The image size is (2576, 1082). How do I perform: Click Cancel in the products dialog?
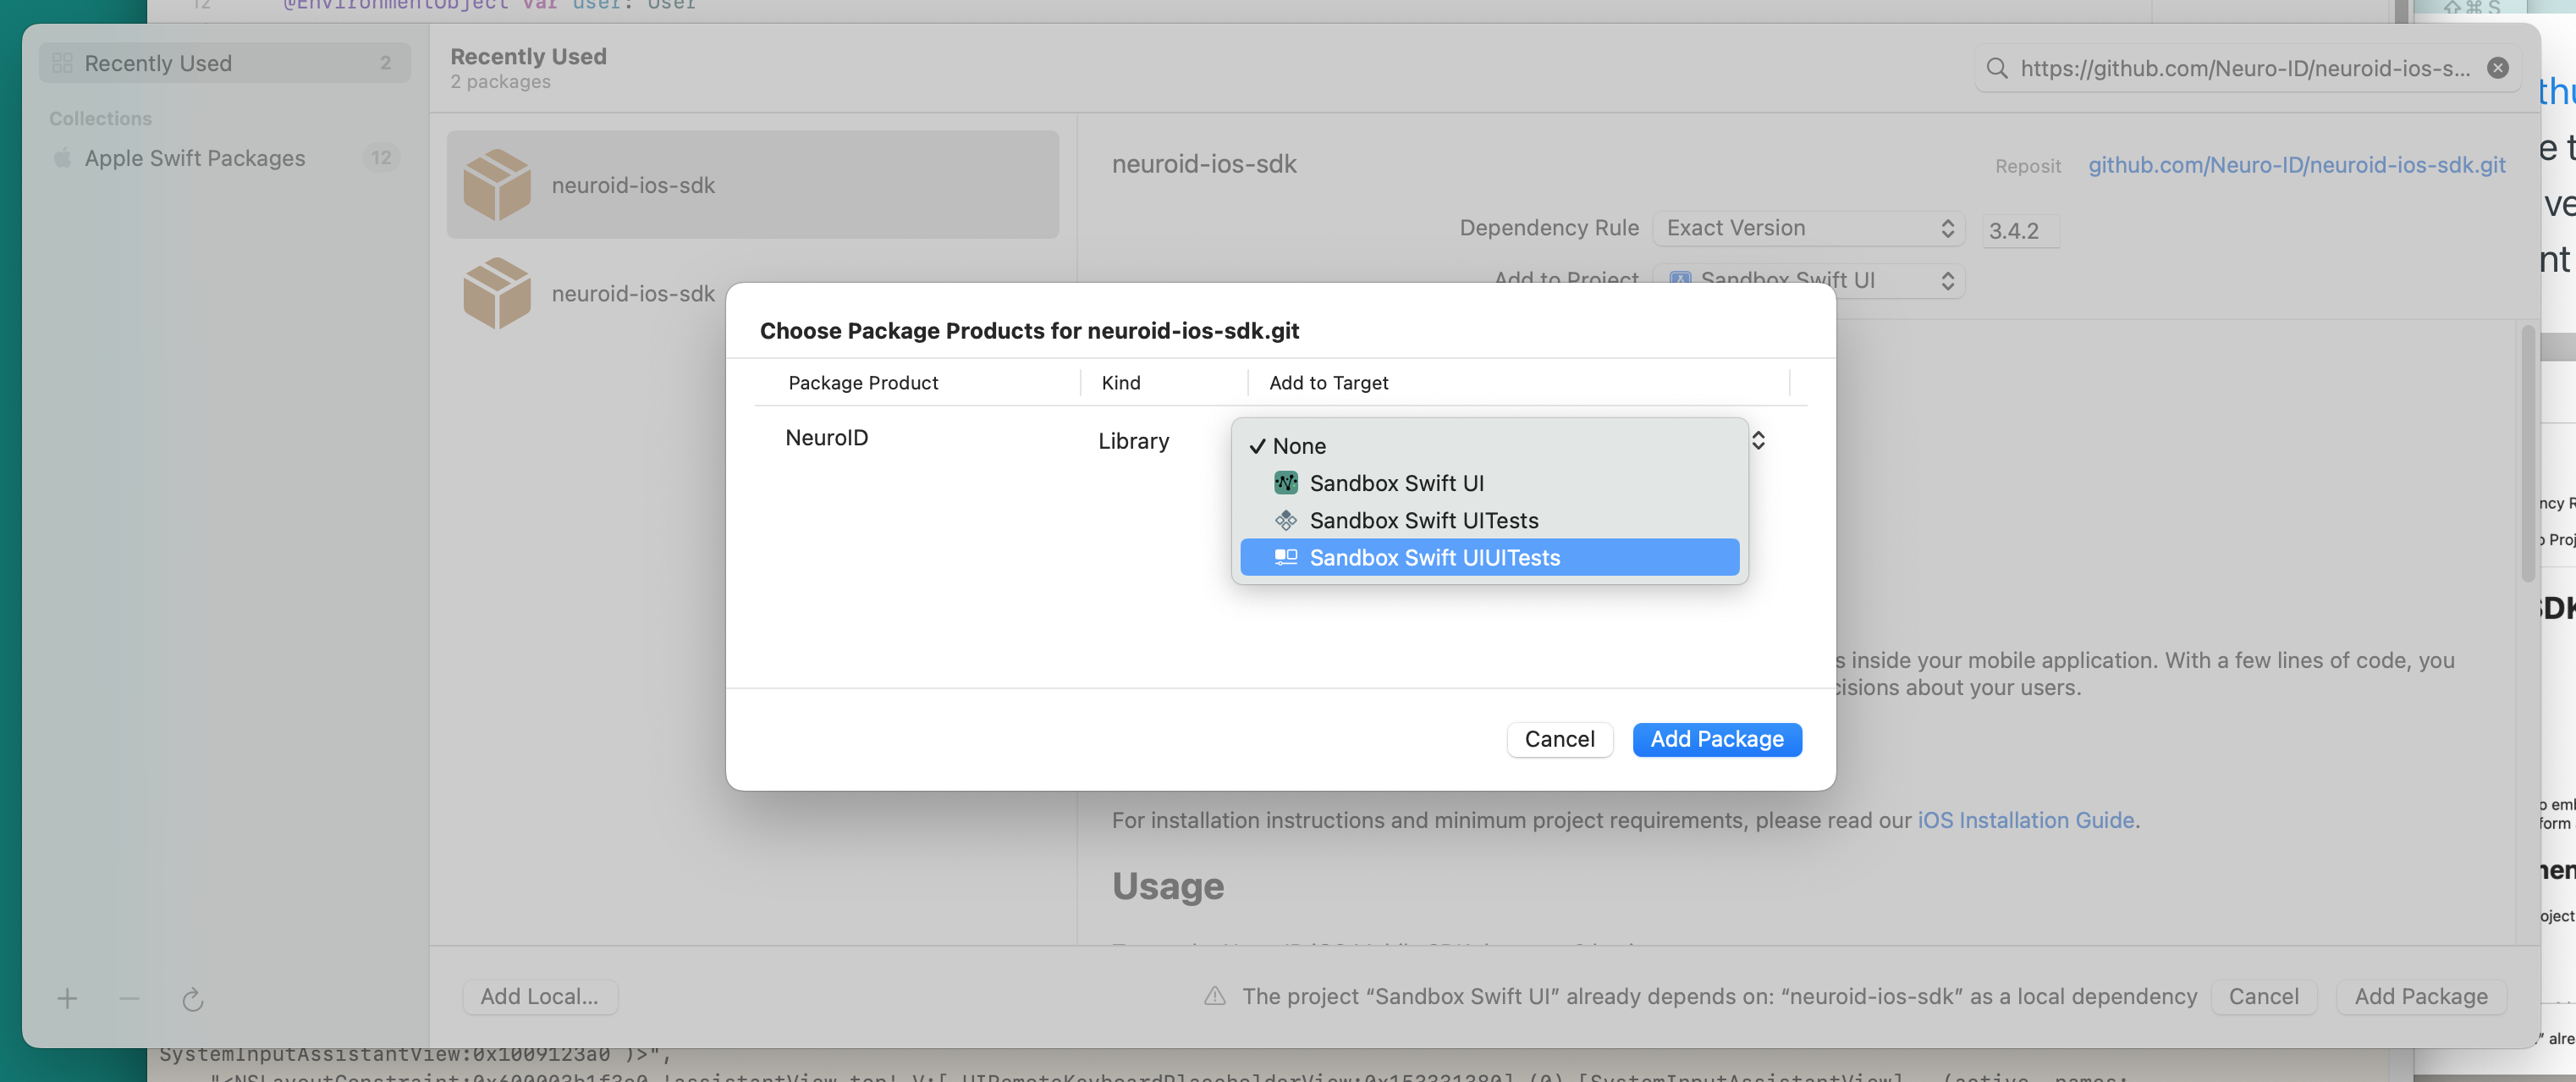tap(1559, 739)
